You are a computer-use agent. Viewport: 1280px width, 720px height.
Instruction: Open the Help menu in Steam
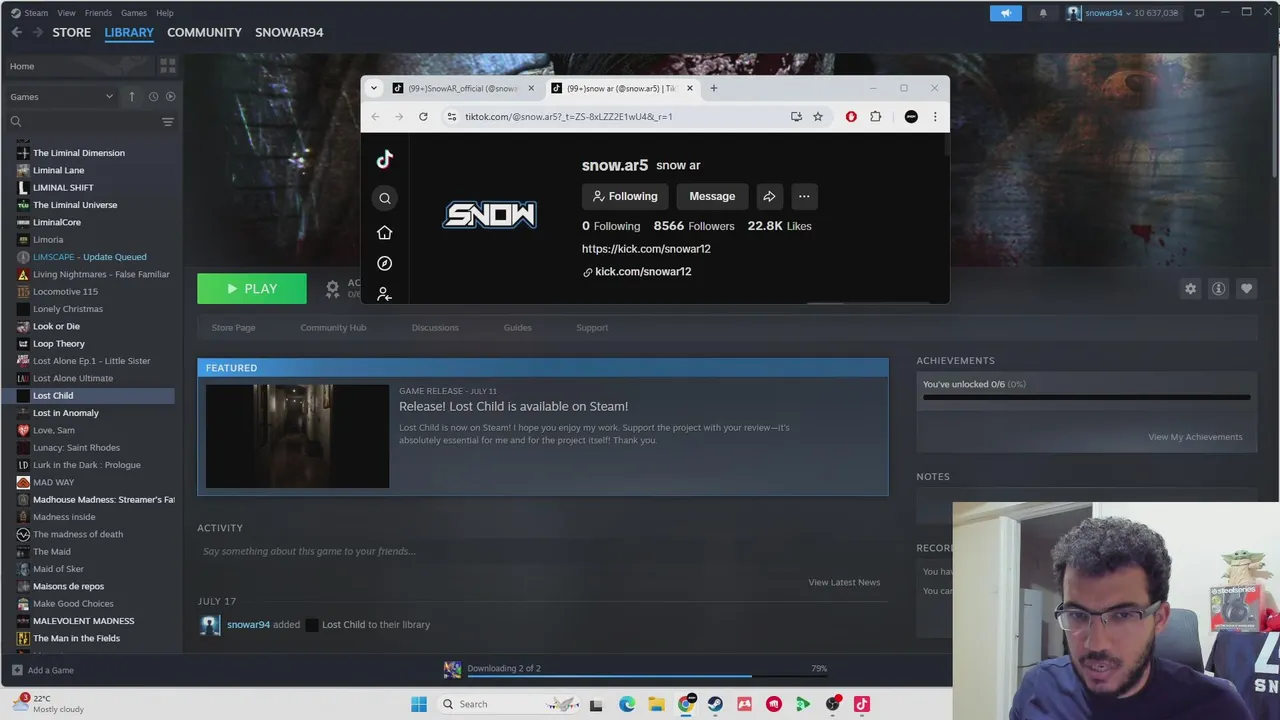165,13
